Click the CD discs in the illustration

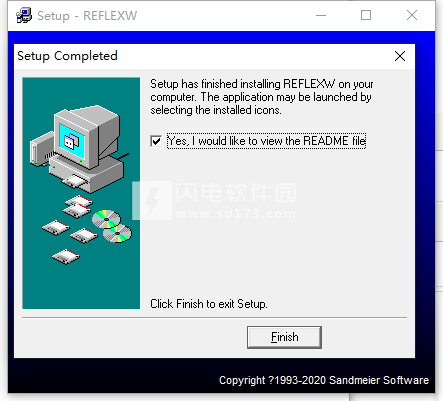tap(112, 226)
